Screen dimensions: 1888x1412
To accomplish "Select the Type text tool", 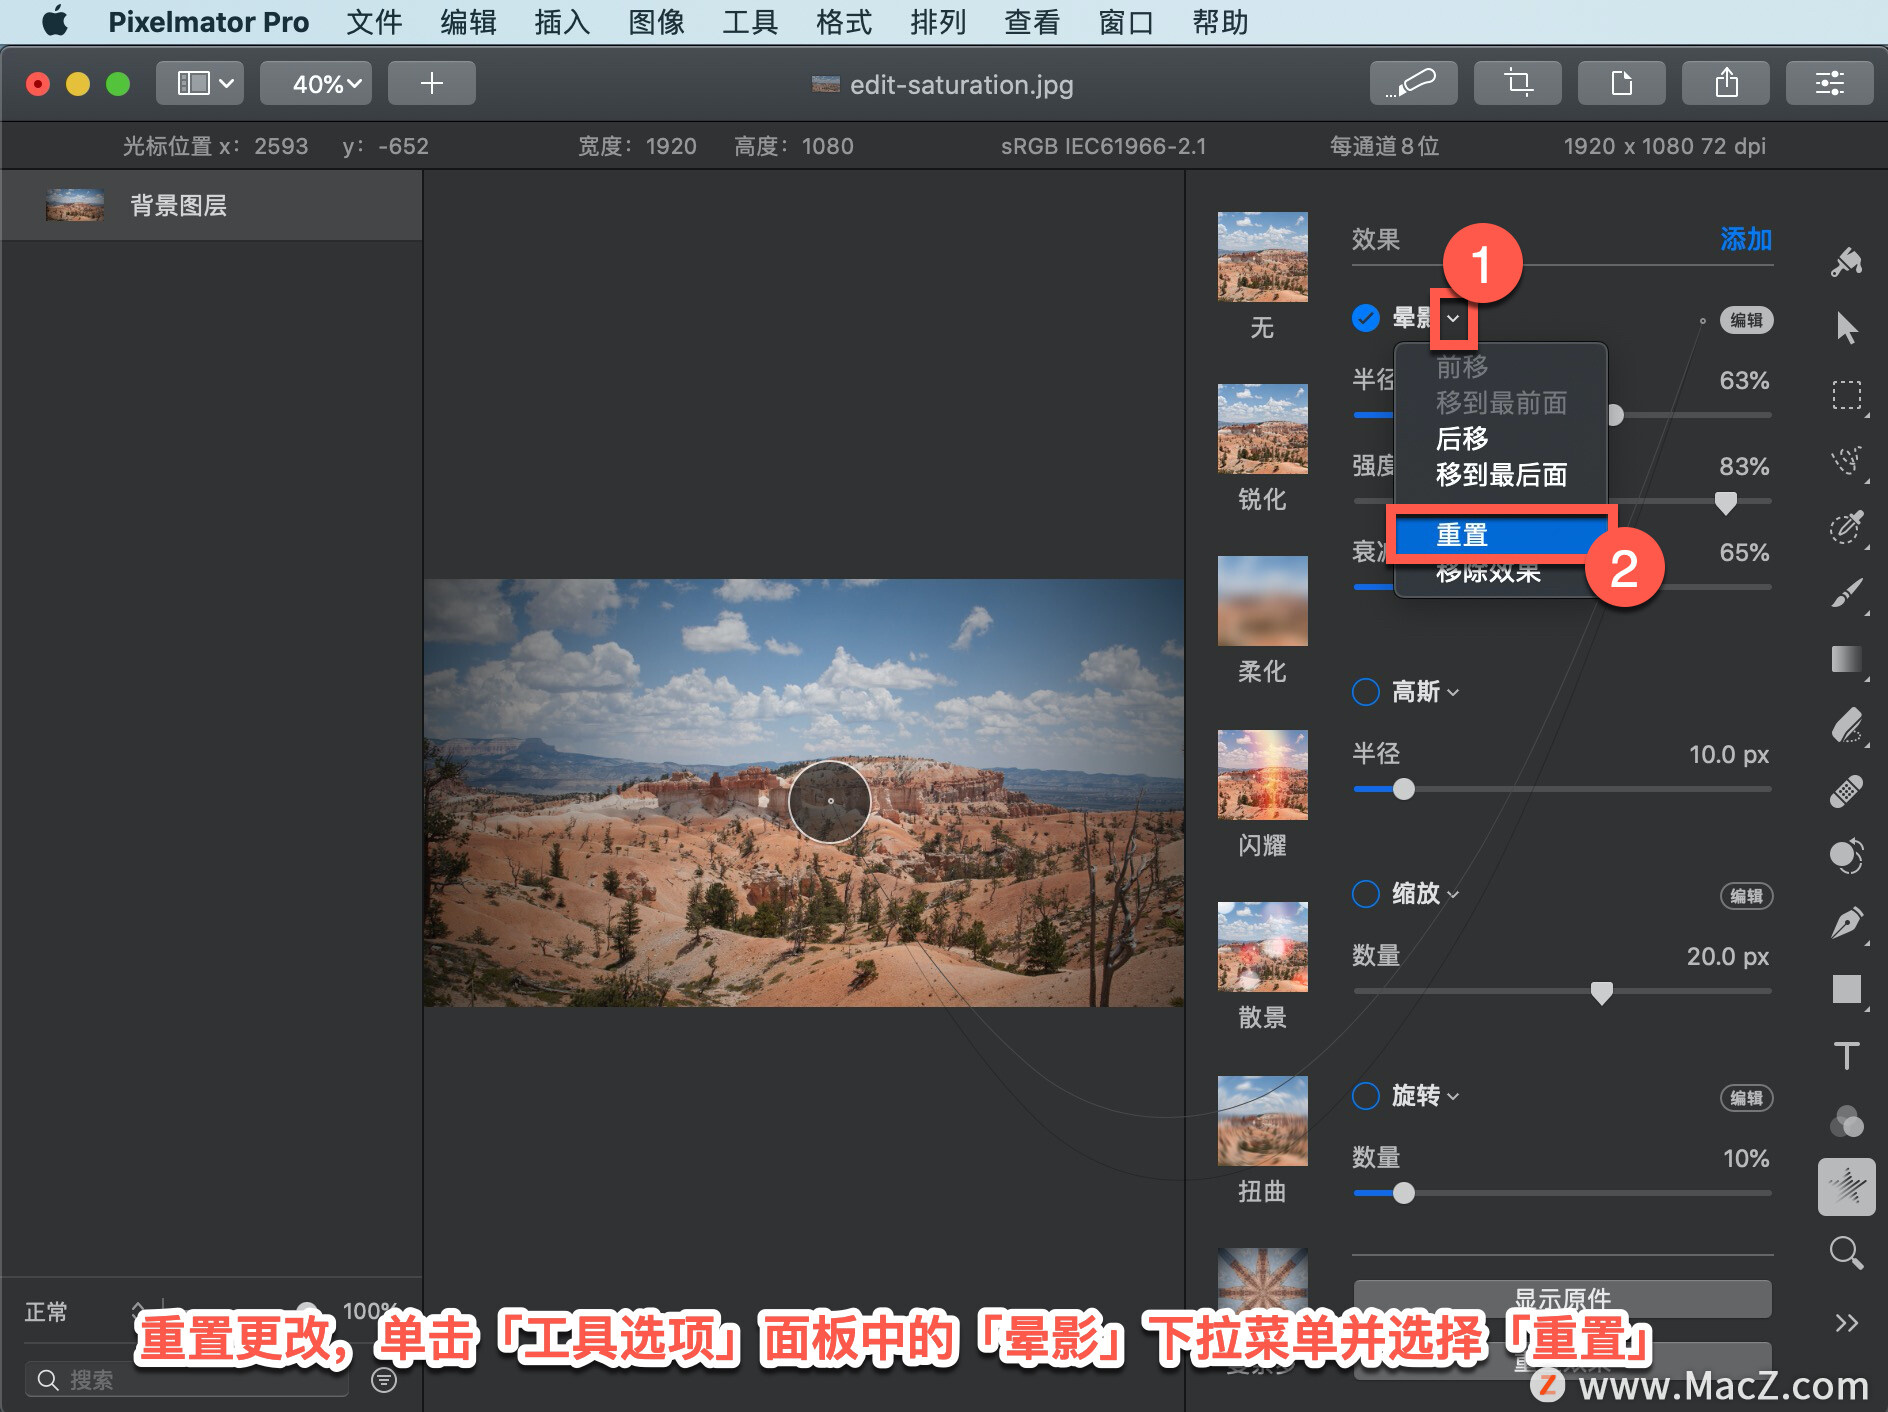I will point(1846,1056).
